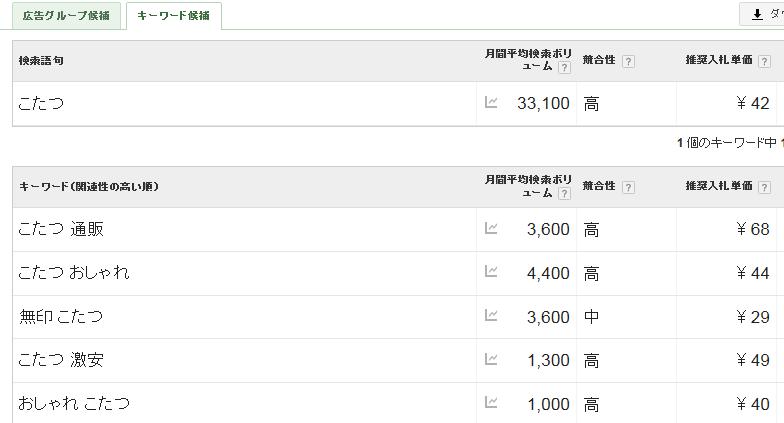Open help icon beside lower 競合性 header
The width and height of the screenshot is (784, 423).
tap(628, 188)
